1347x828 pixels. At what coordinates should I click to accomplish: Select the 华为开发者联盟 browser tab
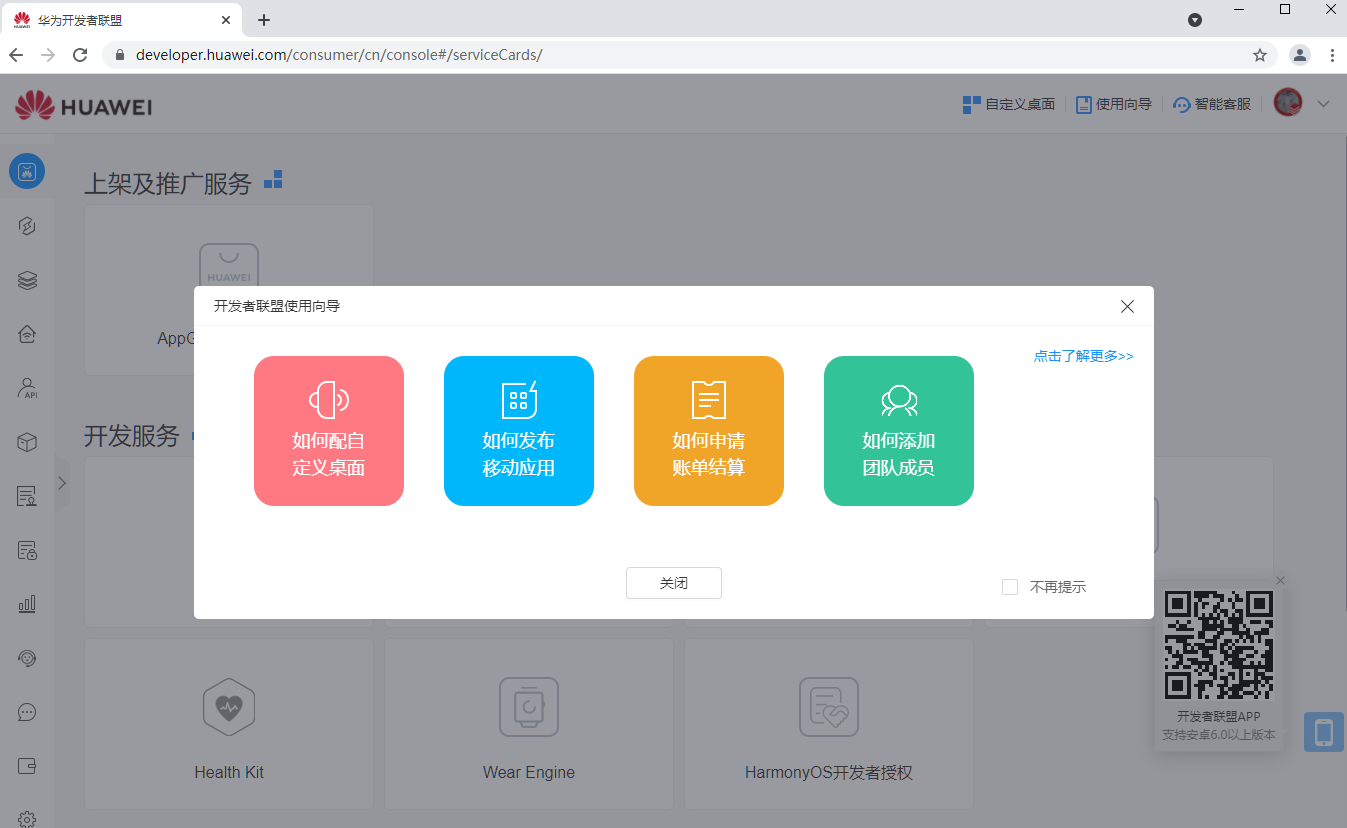click(122, 20)
